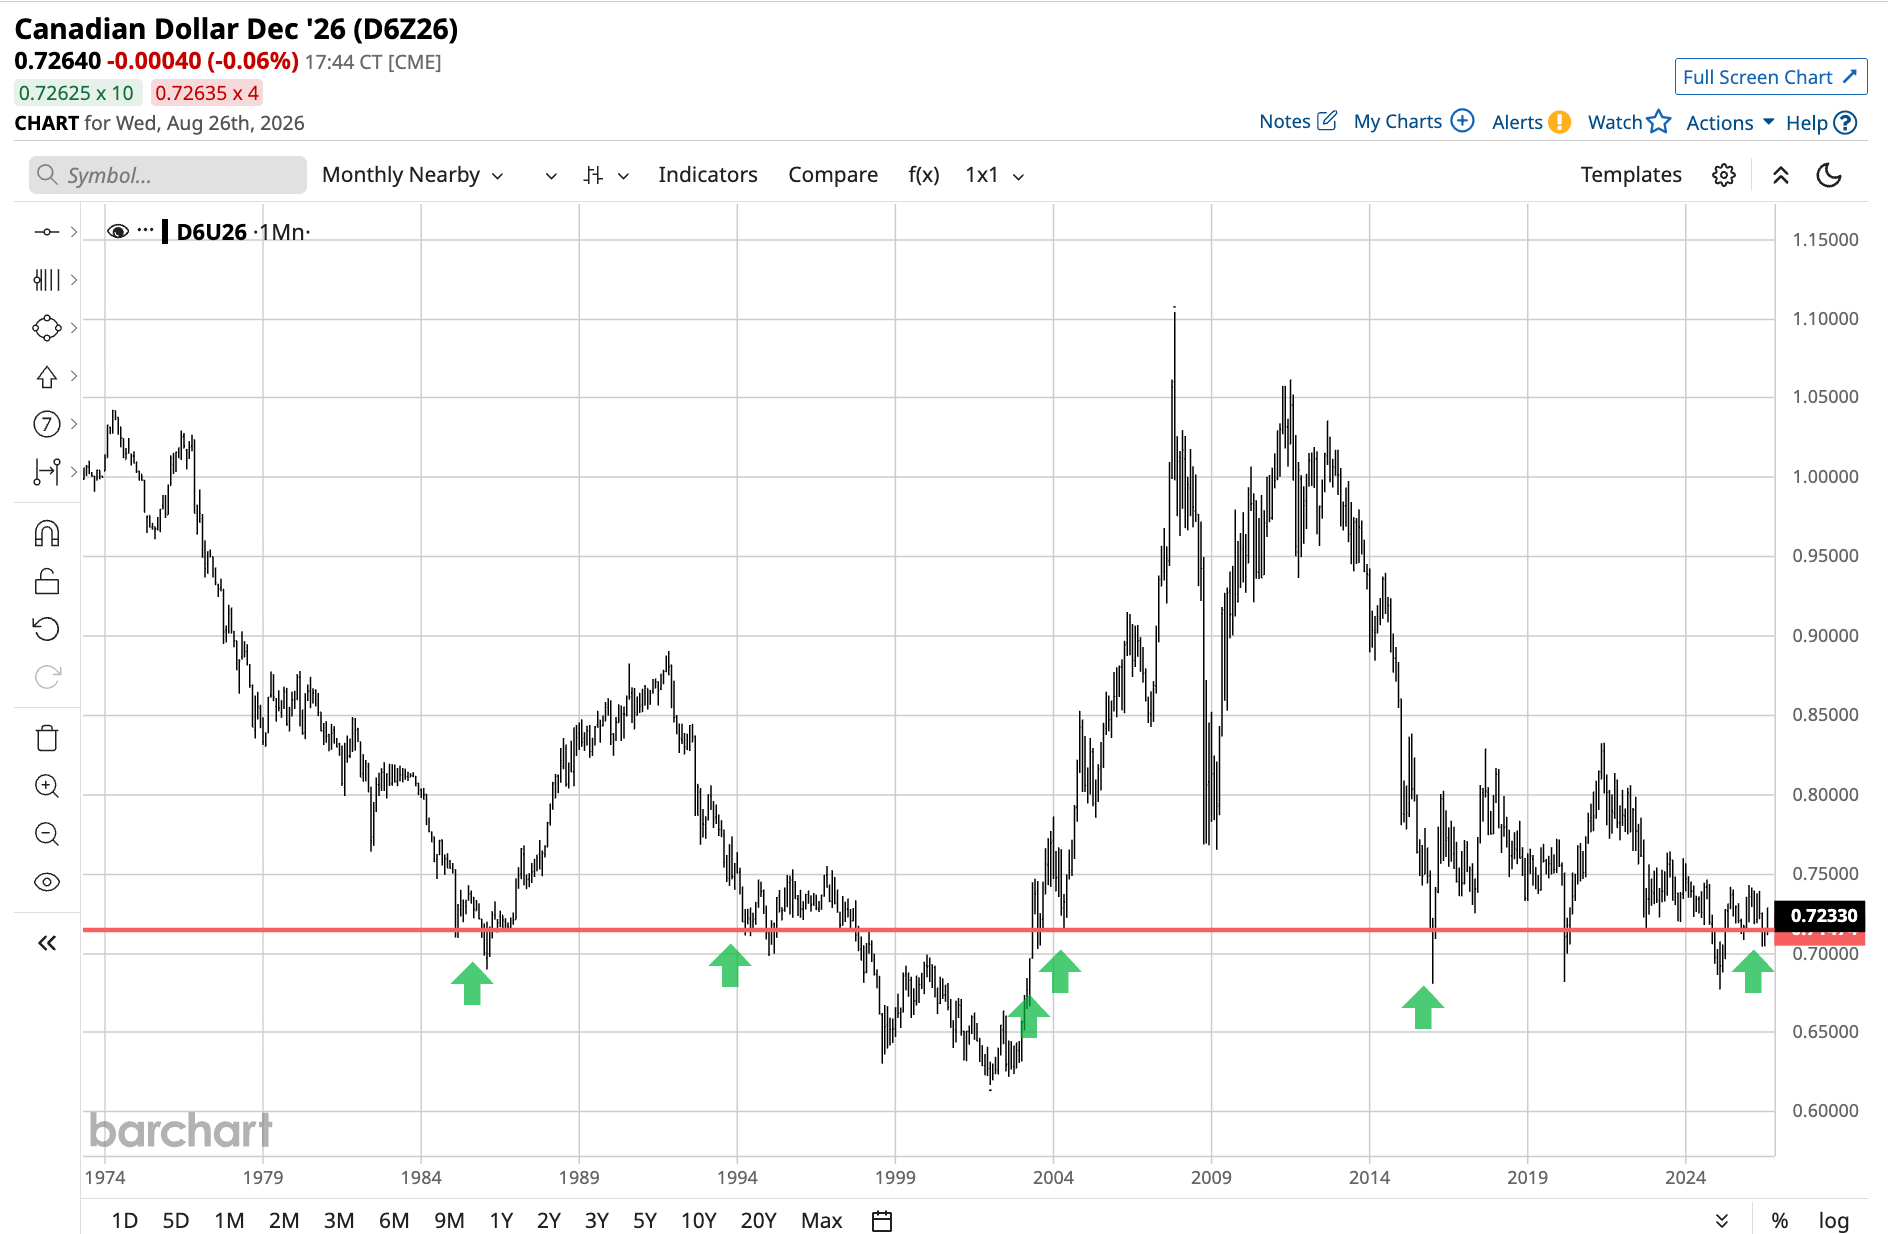Select the 5D time range
This screenshot has width=1888, height=1234.
coord(176,1221)
